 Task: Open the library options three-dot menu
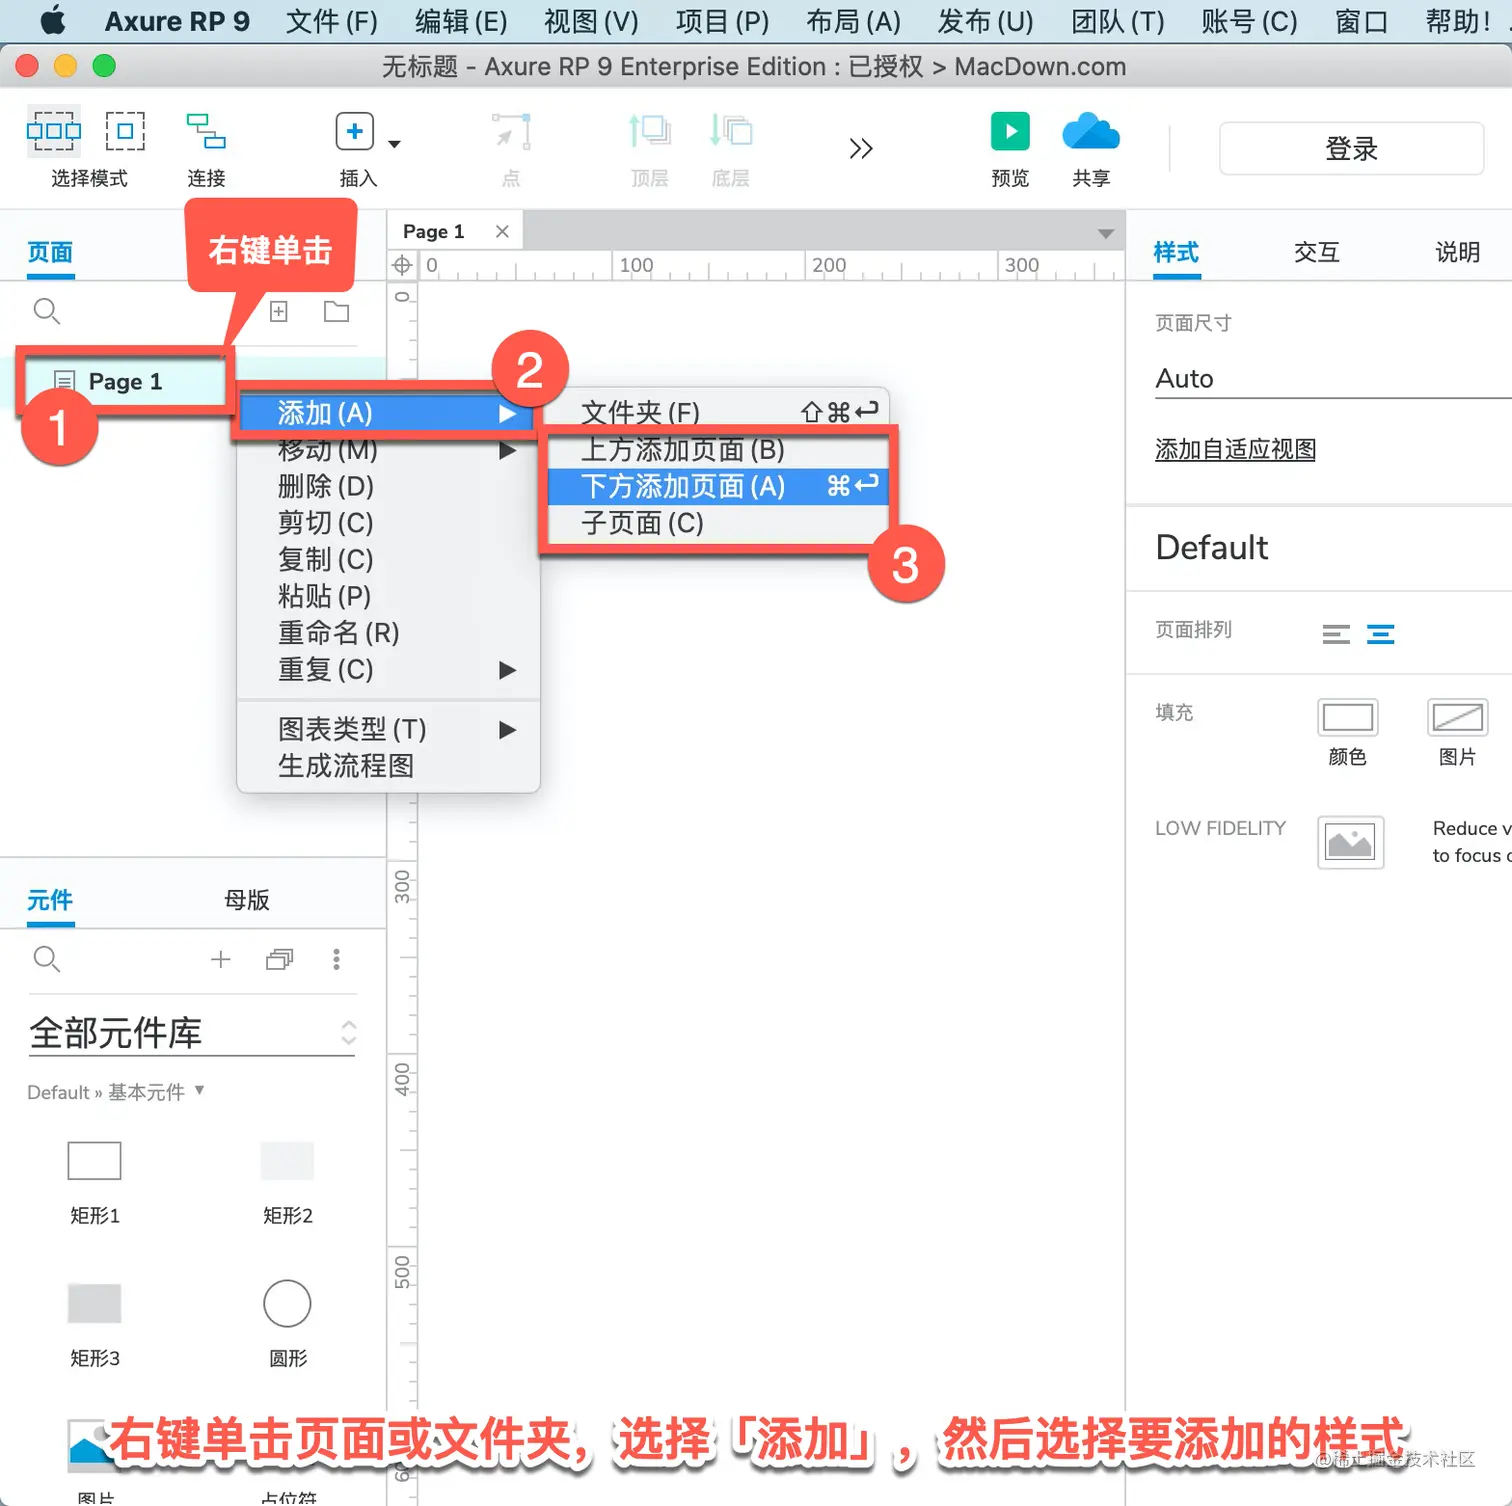click(336, 960)
